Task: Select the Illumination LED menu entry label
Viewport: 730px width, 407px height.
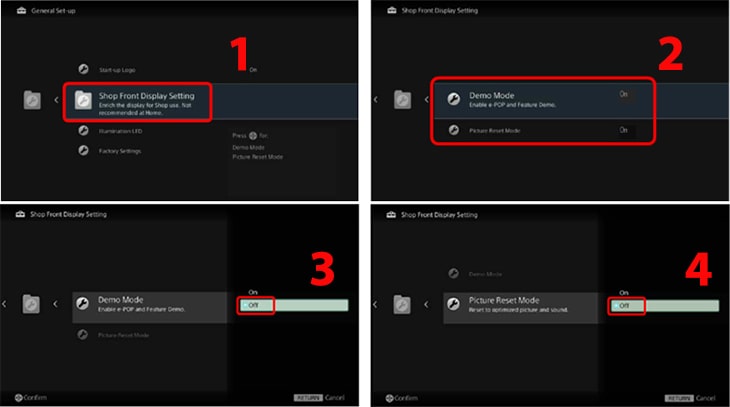Action: click(120, 131)
